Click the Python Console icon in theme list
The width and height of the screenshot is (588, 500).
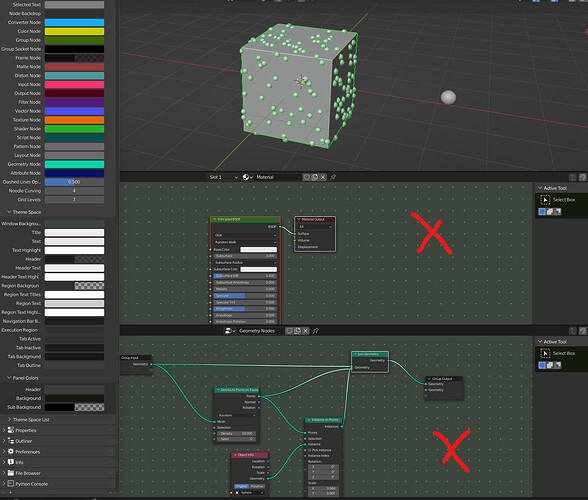[11, 483]
